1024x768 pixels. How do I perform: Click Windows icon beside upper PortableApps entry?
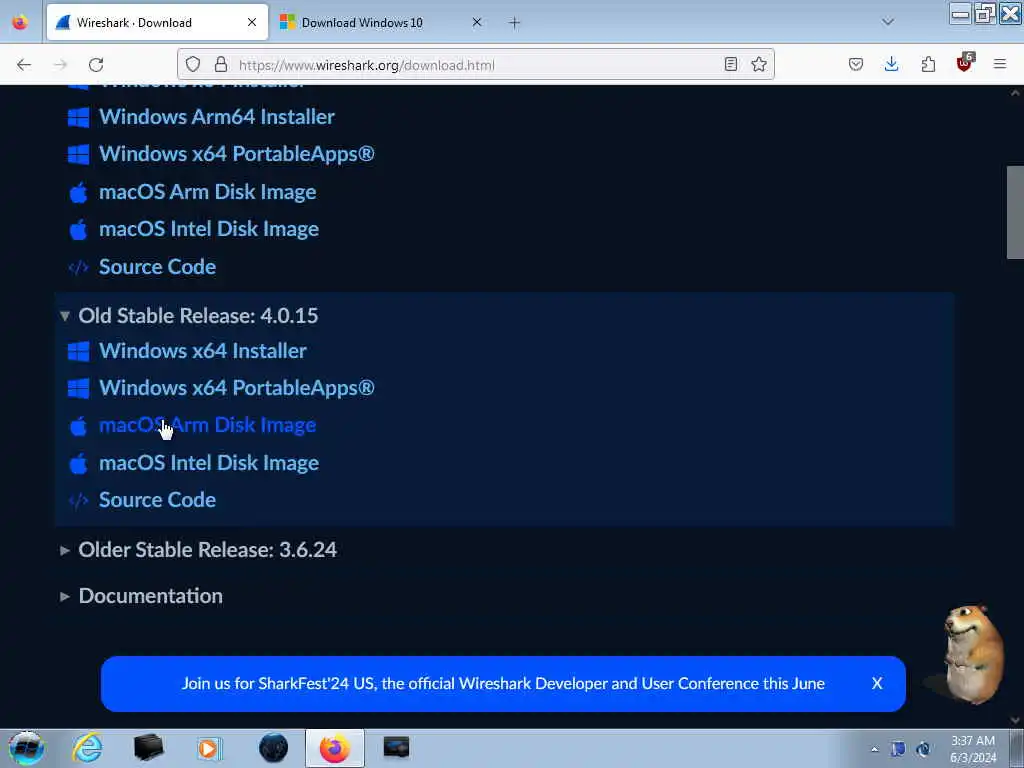point(78,155)
